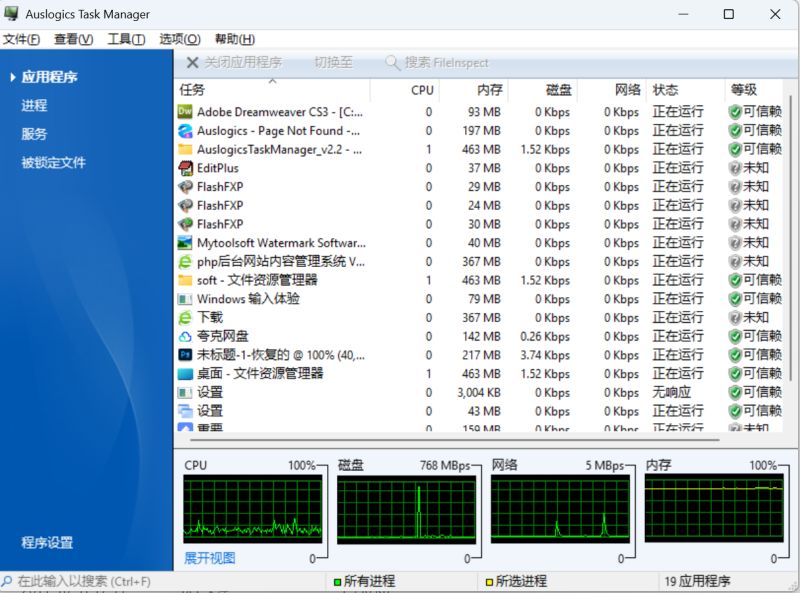
Task: Click the Mytoolsoft Watermark Software icon
Action: (185, 243)
